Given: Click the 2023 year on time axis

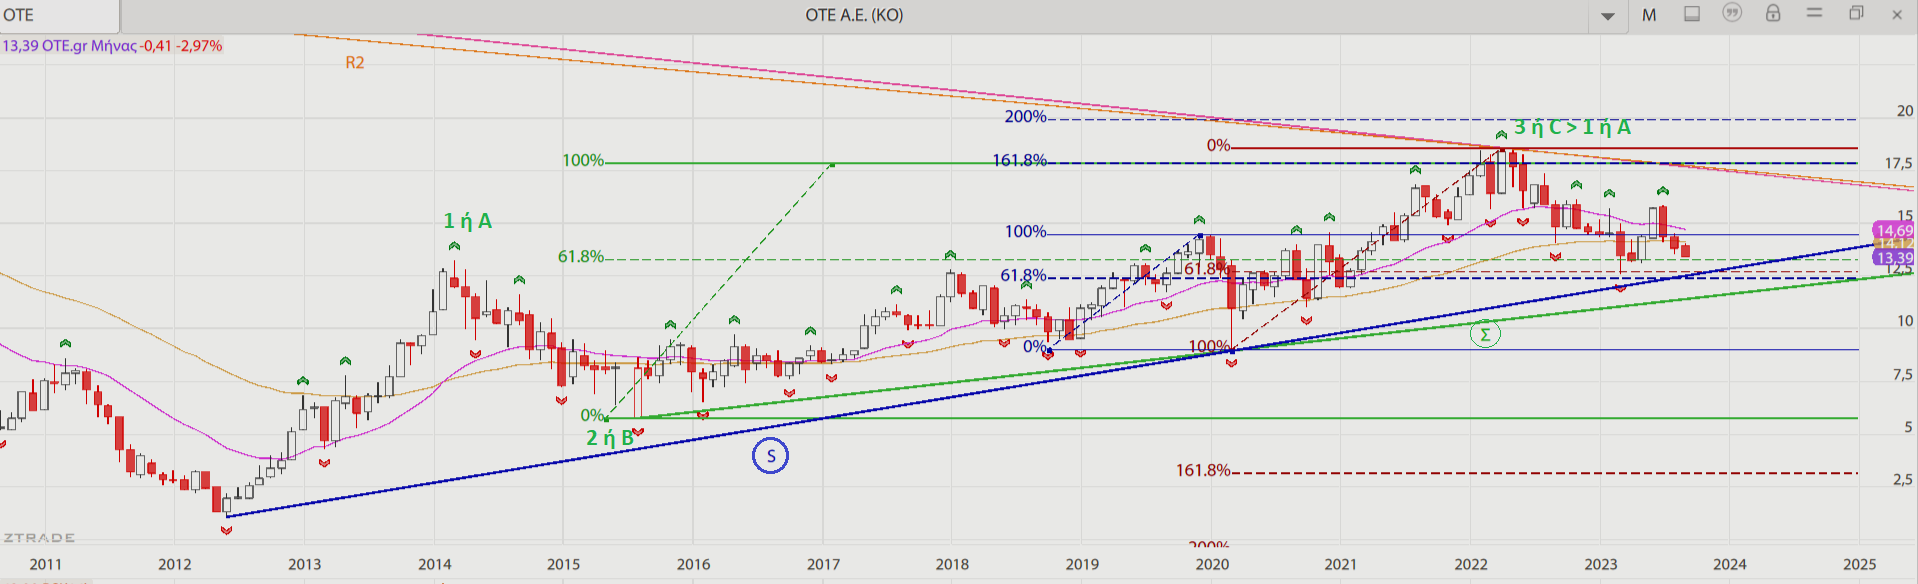Looking at the screenshot, I should click(1601, 564).
